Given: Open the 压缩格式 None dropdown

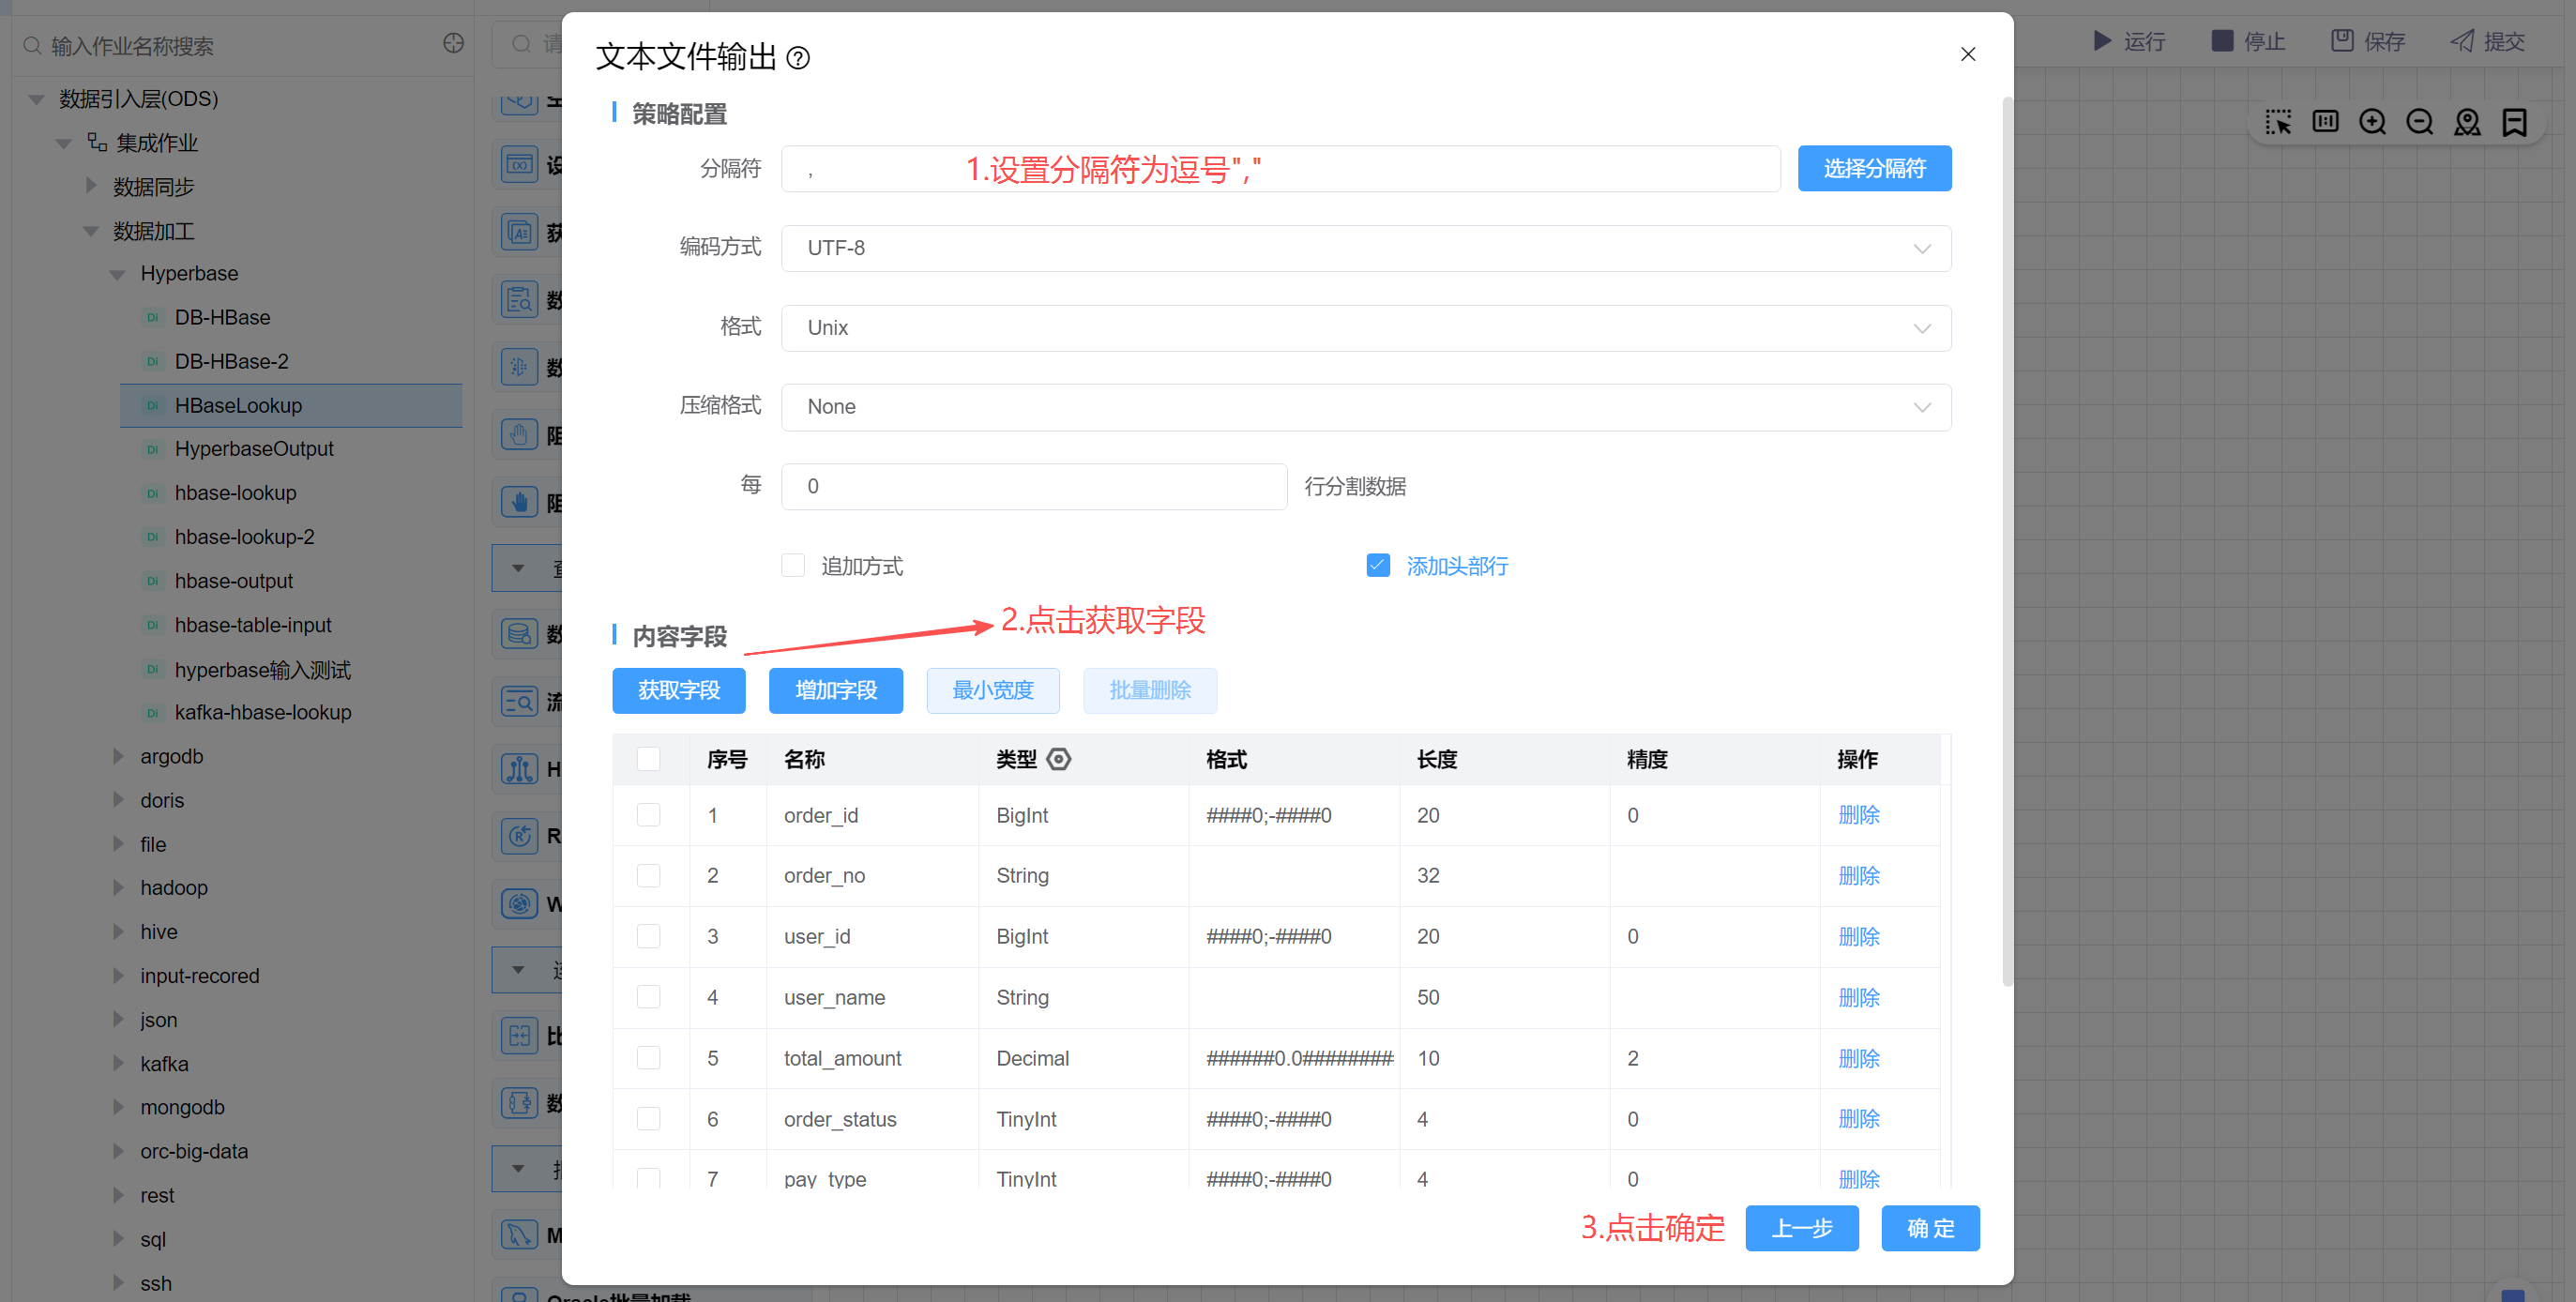Looking at the screenshot, I should 1365,407.
